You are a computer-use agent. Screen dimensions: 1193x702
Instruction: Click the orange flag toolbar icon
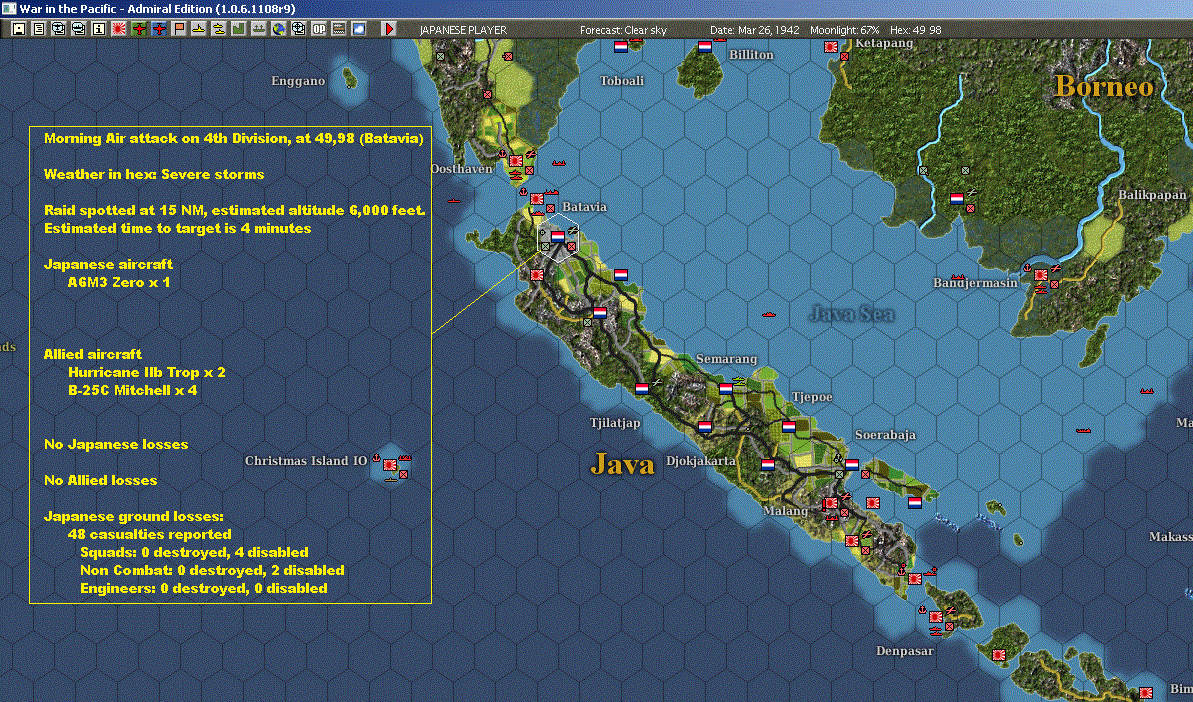pyautogui.click(x=179, y=29)
